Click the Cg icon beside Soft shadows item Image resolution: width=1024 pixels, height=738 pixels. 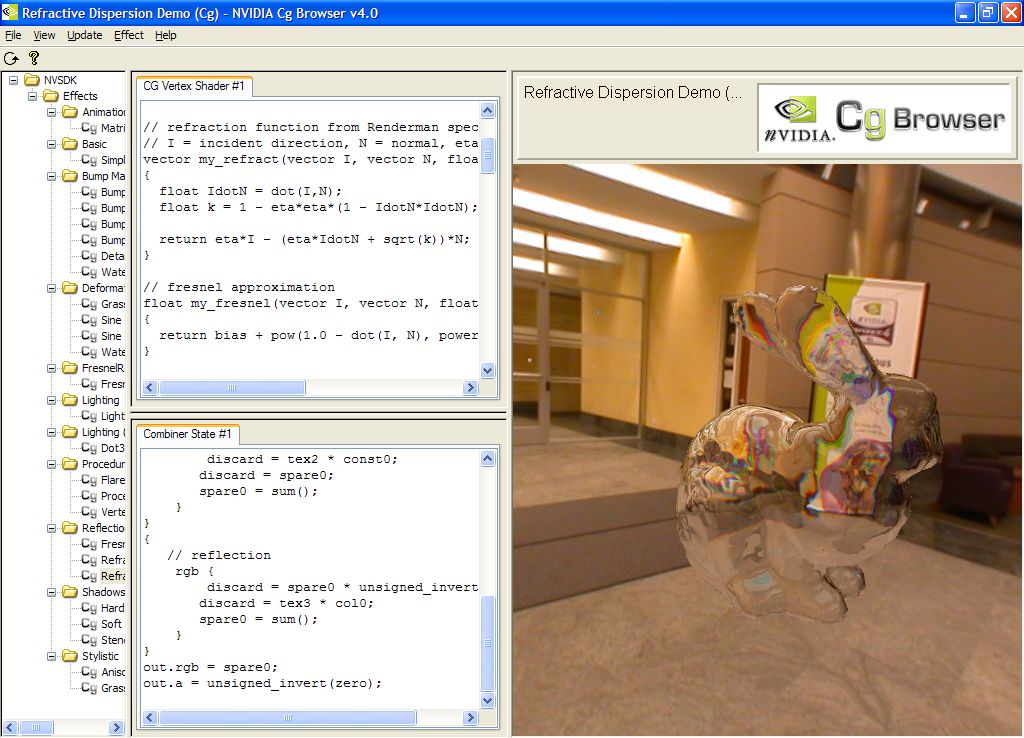(89, 624)
